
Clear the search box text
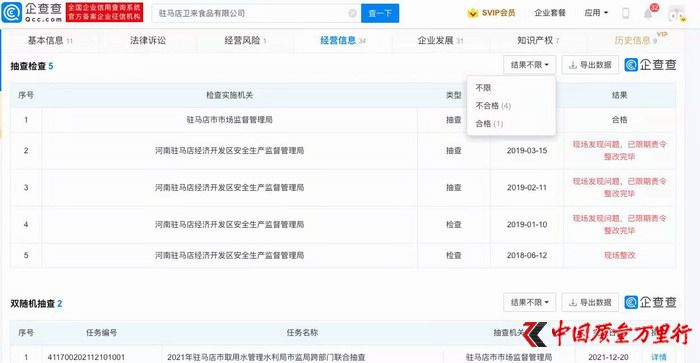pos(352,13)
